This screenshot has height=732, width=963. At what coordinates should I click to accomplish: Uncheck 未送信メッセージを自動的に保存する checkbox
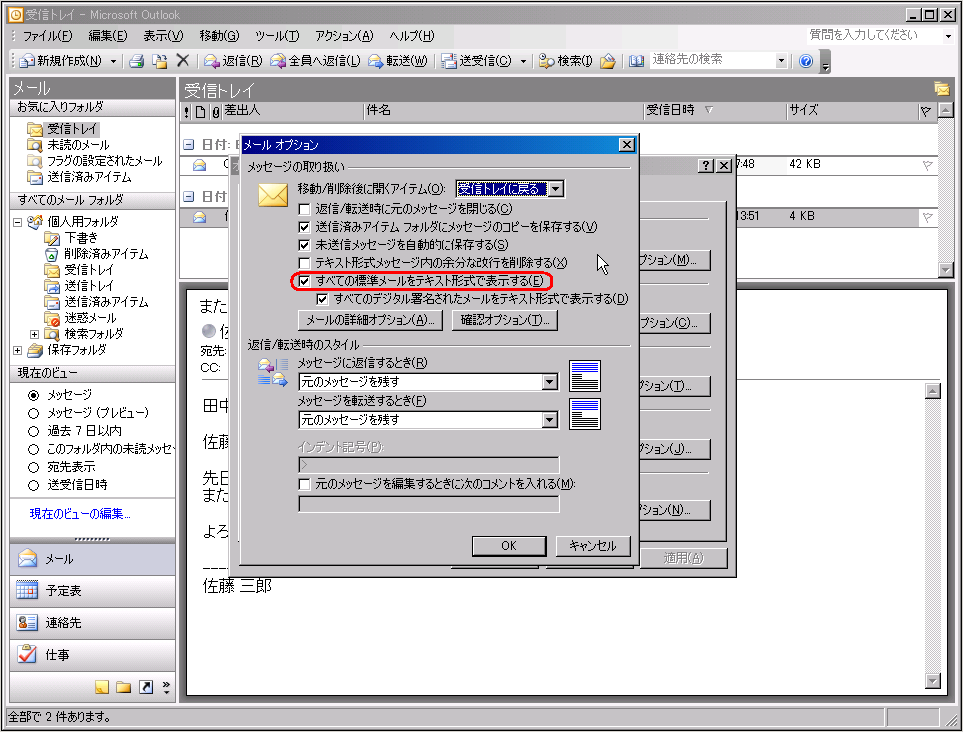point(304,245)
